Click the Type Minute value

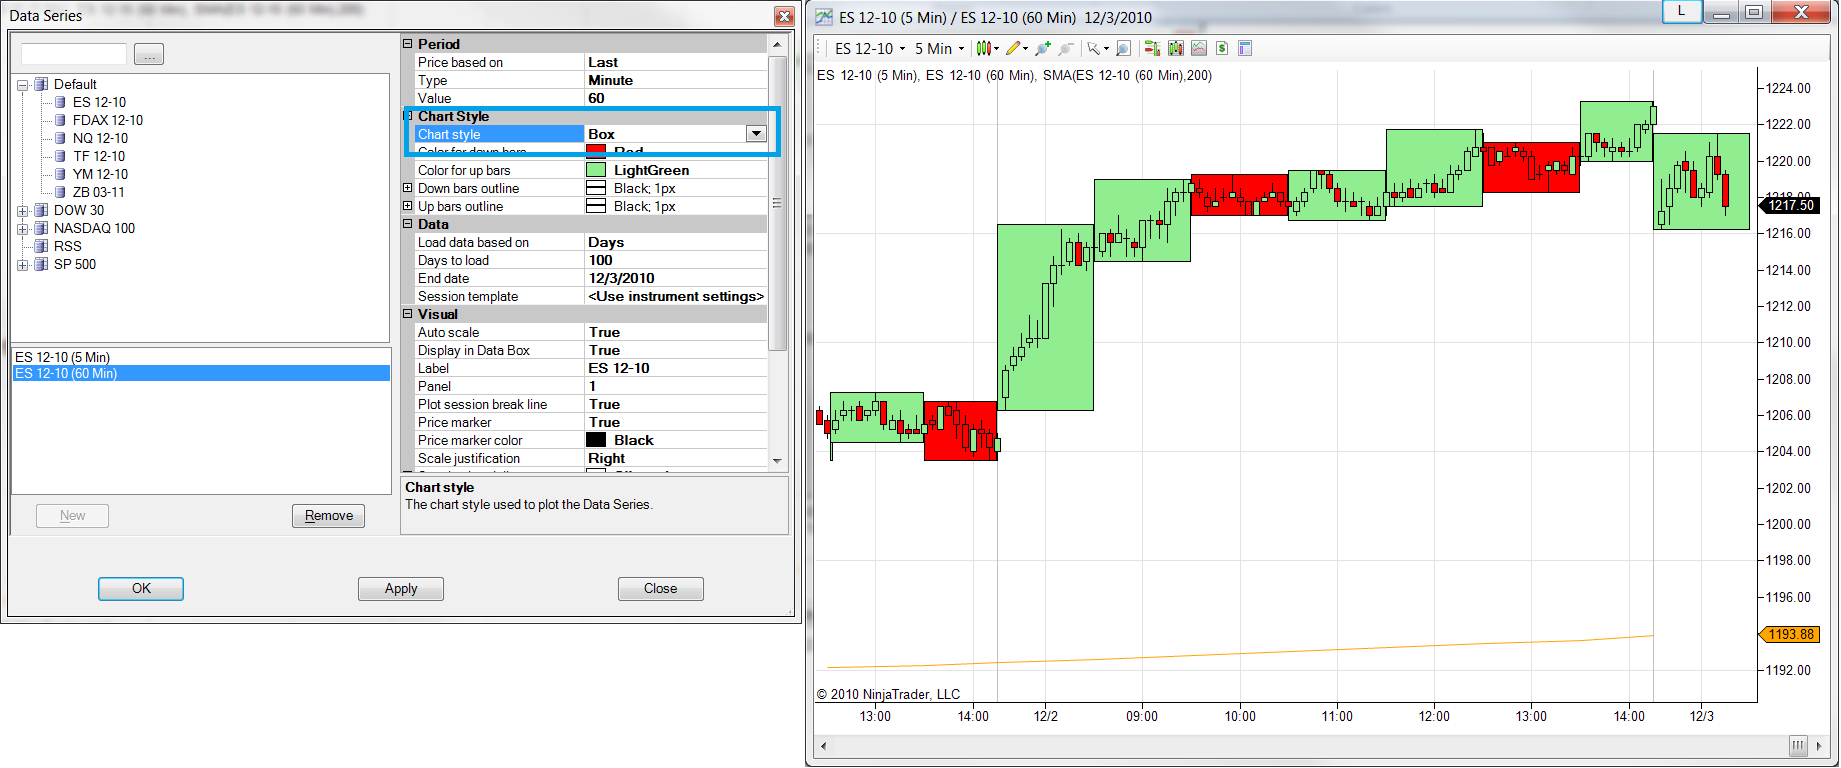(676, 80)
